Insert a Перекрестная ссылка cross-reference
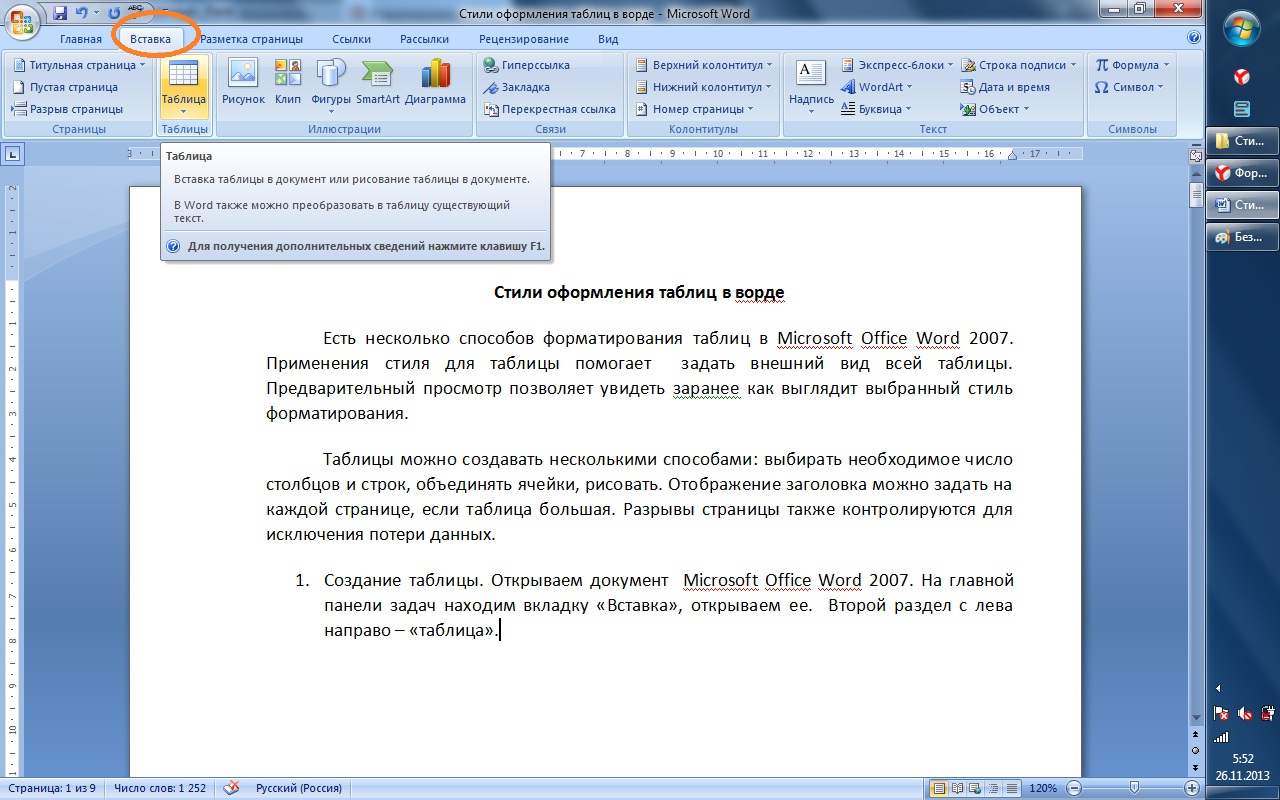The height and width of the screenshot is (800, 1280). [549, 109]
